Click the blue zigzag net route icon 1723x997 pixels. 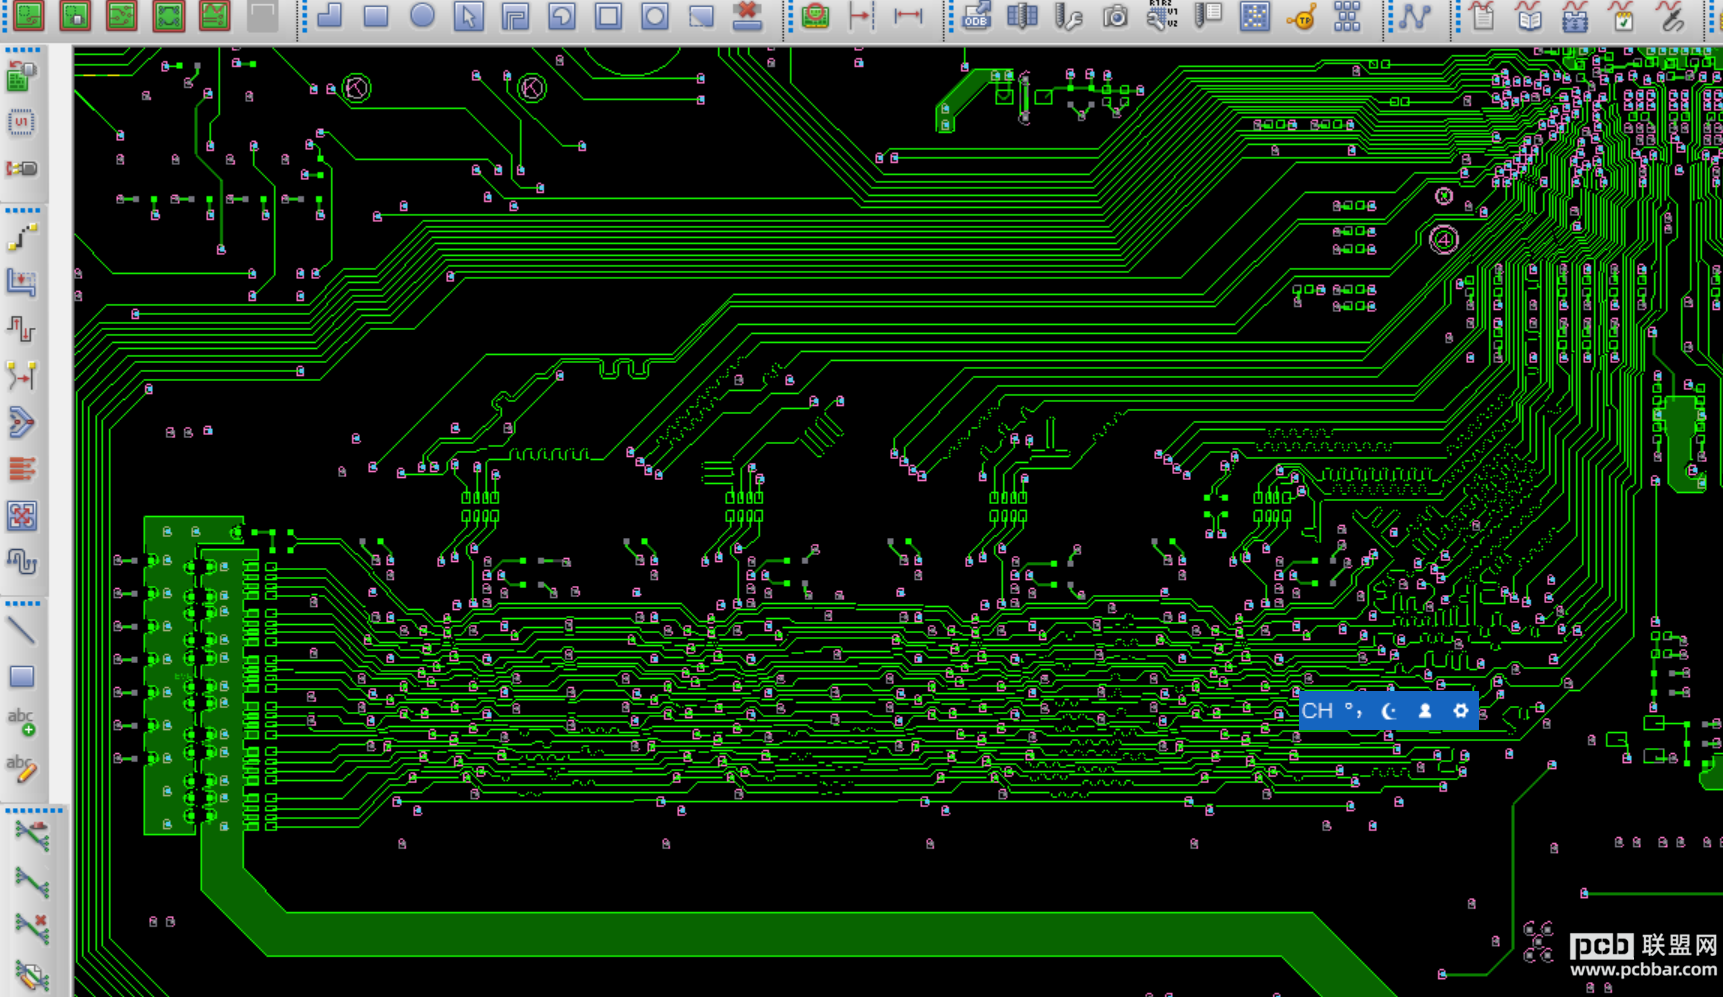[1415, 16]
